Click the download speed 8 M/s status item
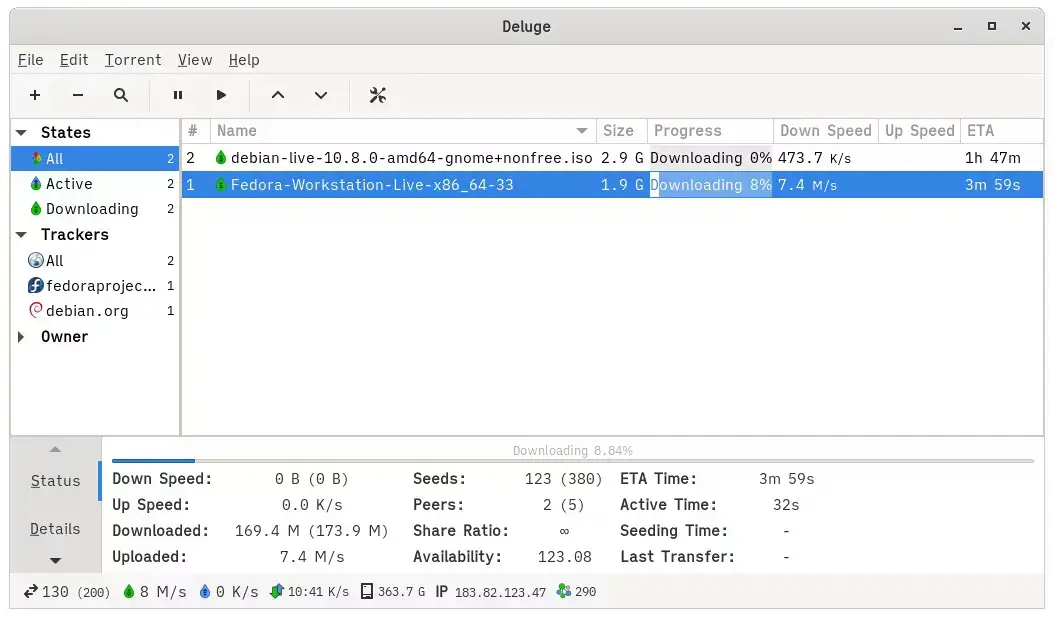1054x618 pixels. click(x=155, y=592)
